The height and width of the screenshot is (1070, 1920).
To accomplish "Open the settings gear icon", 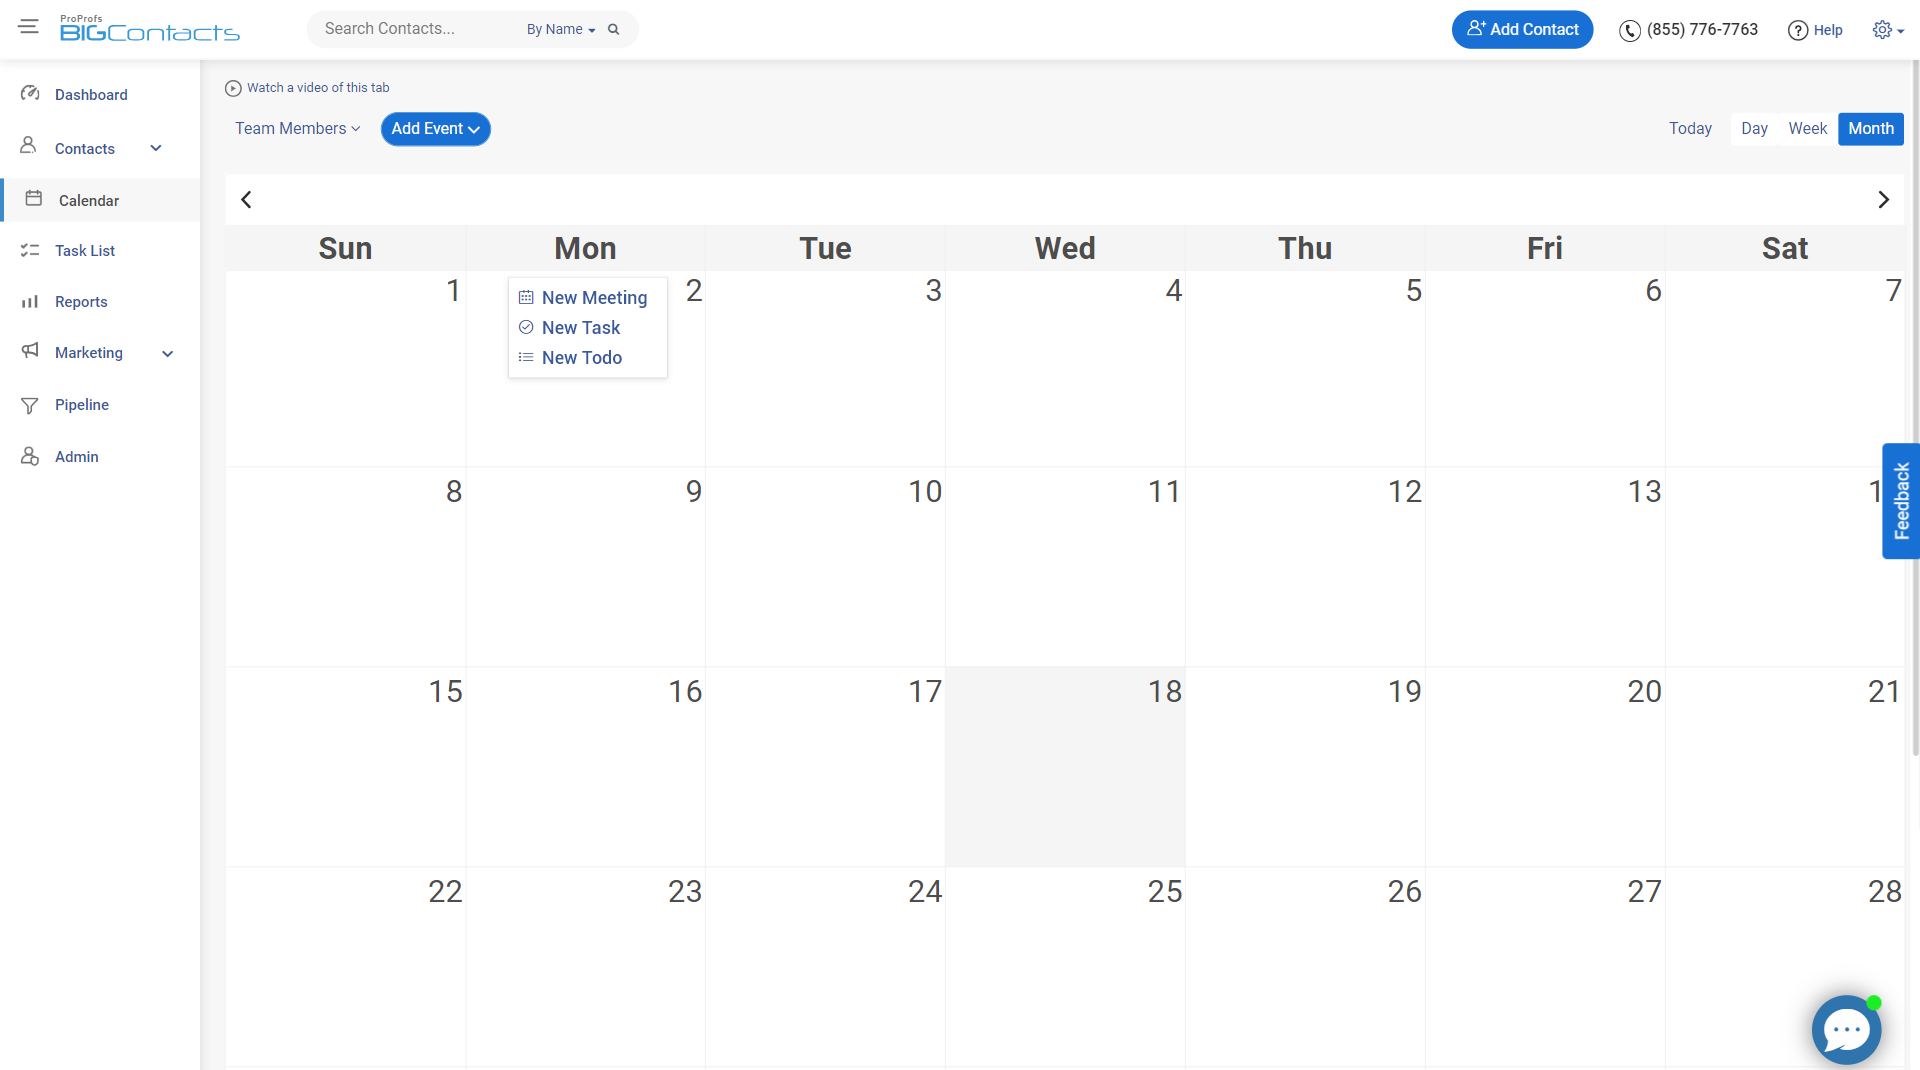I will (x=1883, y=30).
